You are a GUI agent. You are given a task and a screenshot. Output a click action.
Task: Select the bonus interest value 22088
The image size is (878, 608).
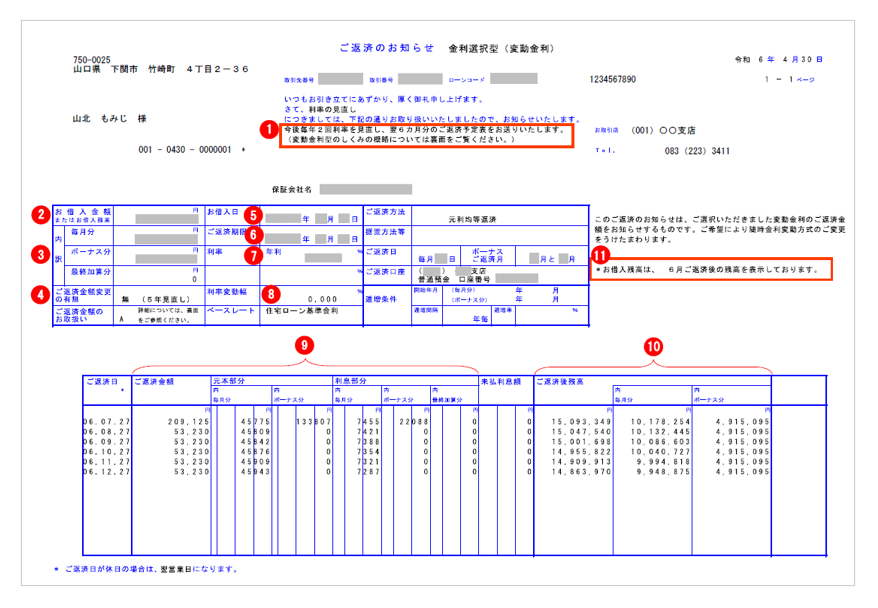coord(414,422)
